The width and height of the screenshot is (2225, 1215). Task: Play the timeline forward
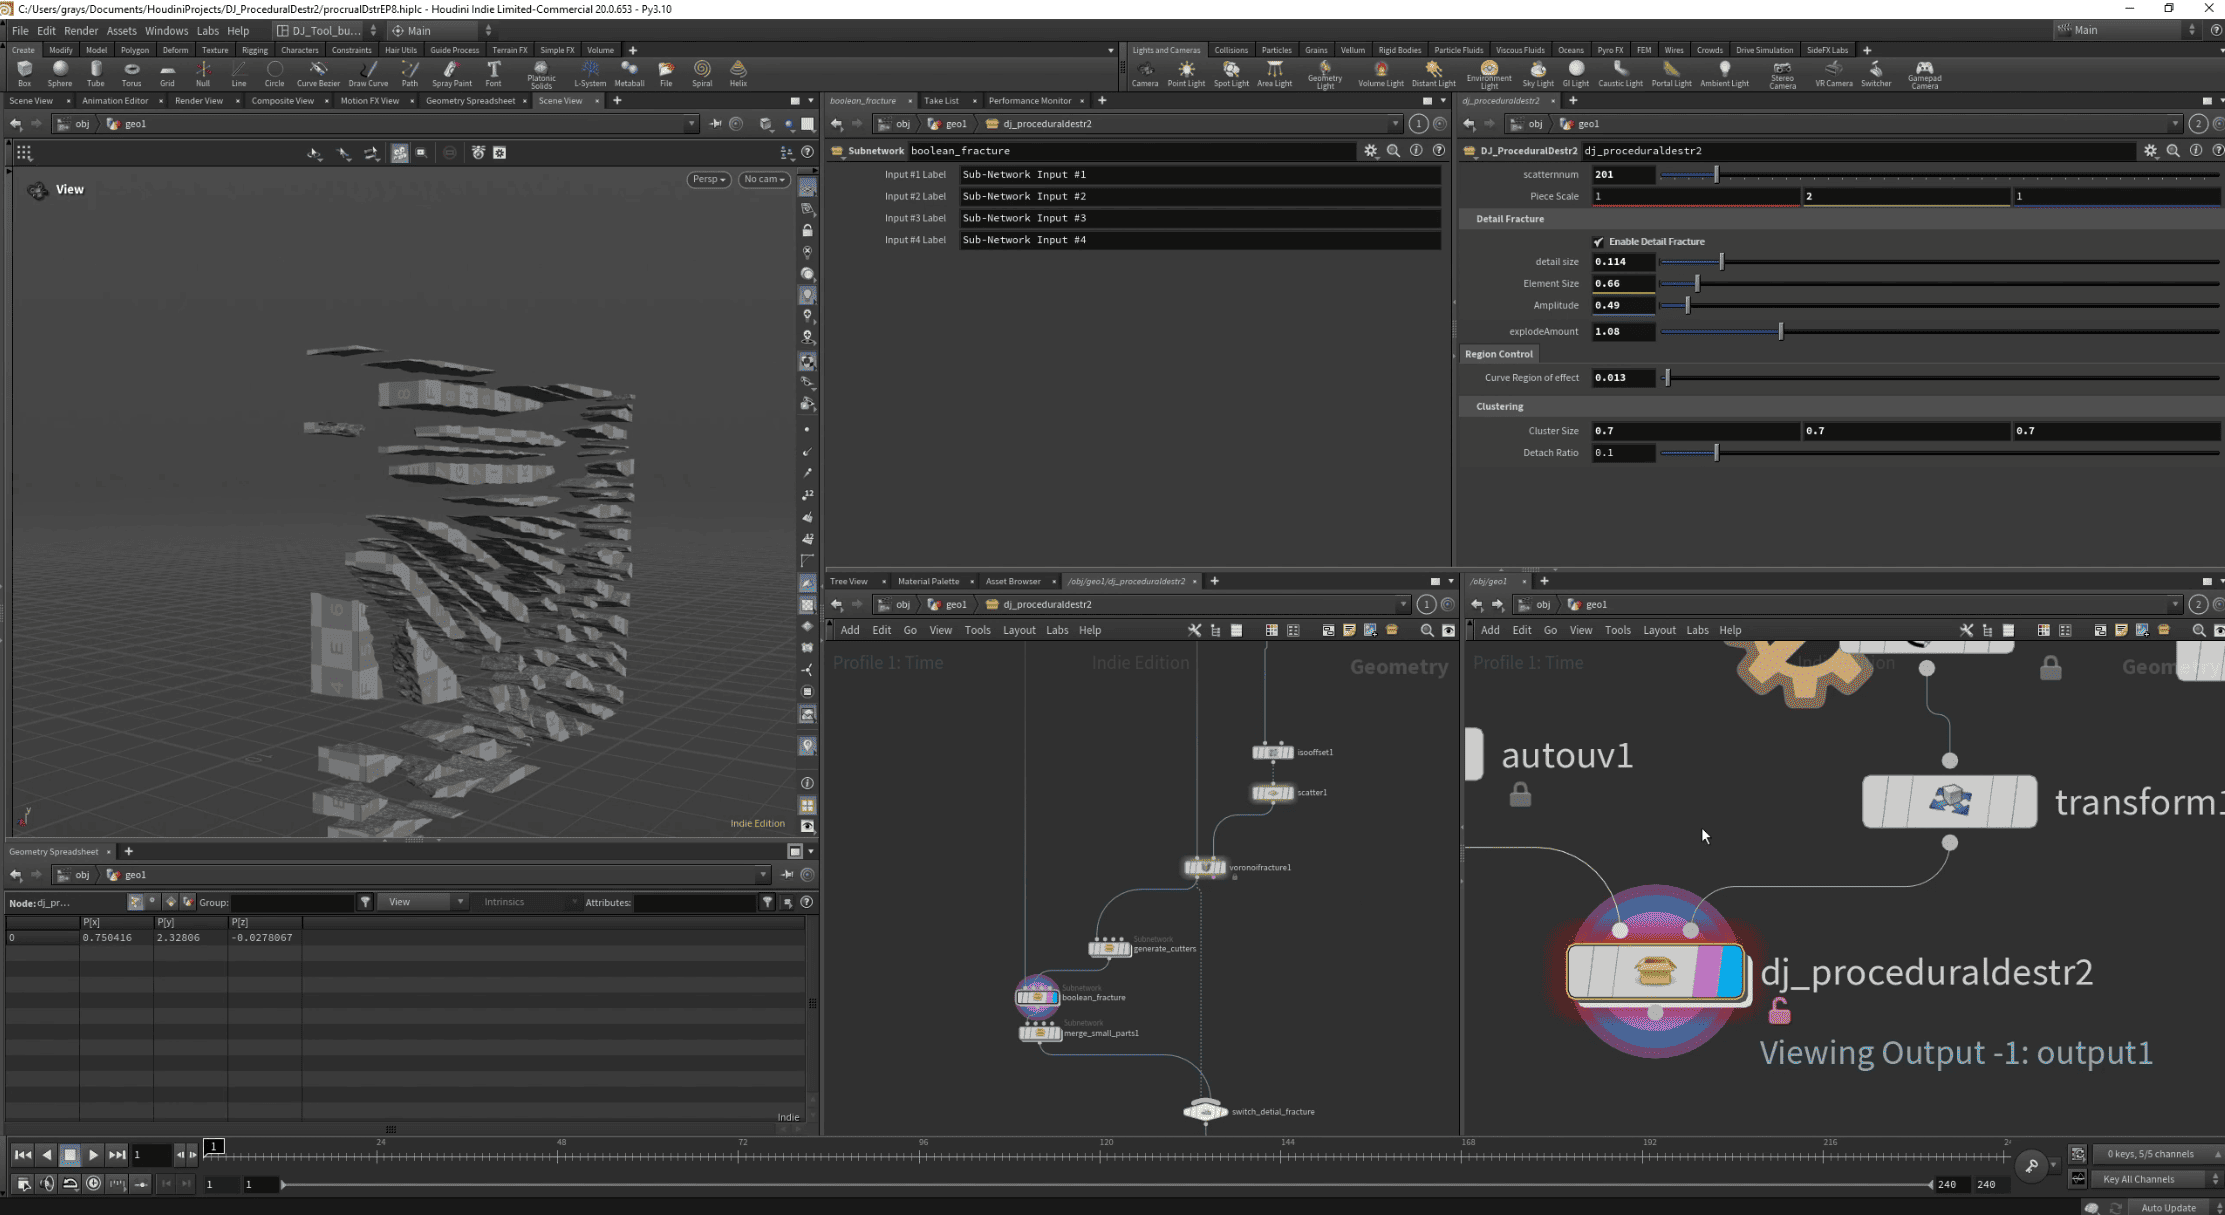coord(93,1154)
